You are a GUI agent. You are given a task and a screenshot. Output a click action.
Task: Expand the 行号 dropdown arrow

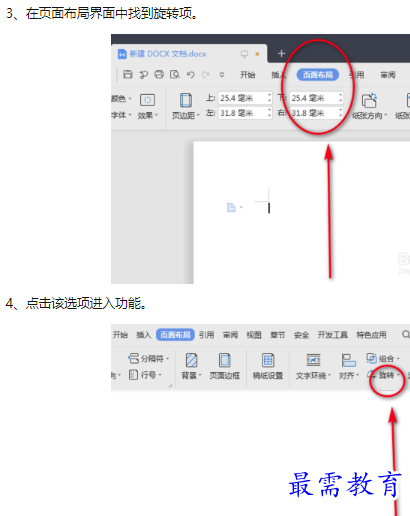coord(160,375)
